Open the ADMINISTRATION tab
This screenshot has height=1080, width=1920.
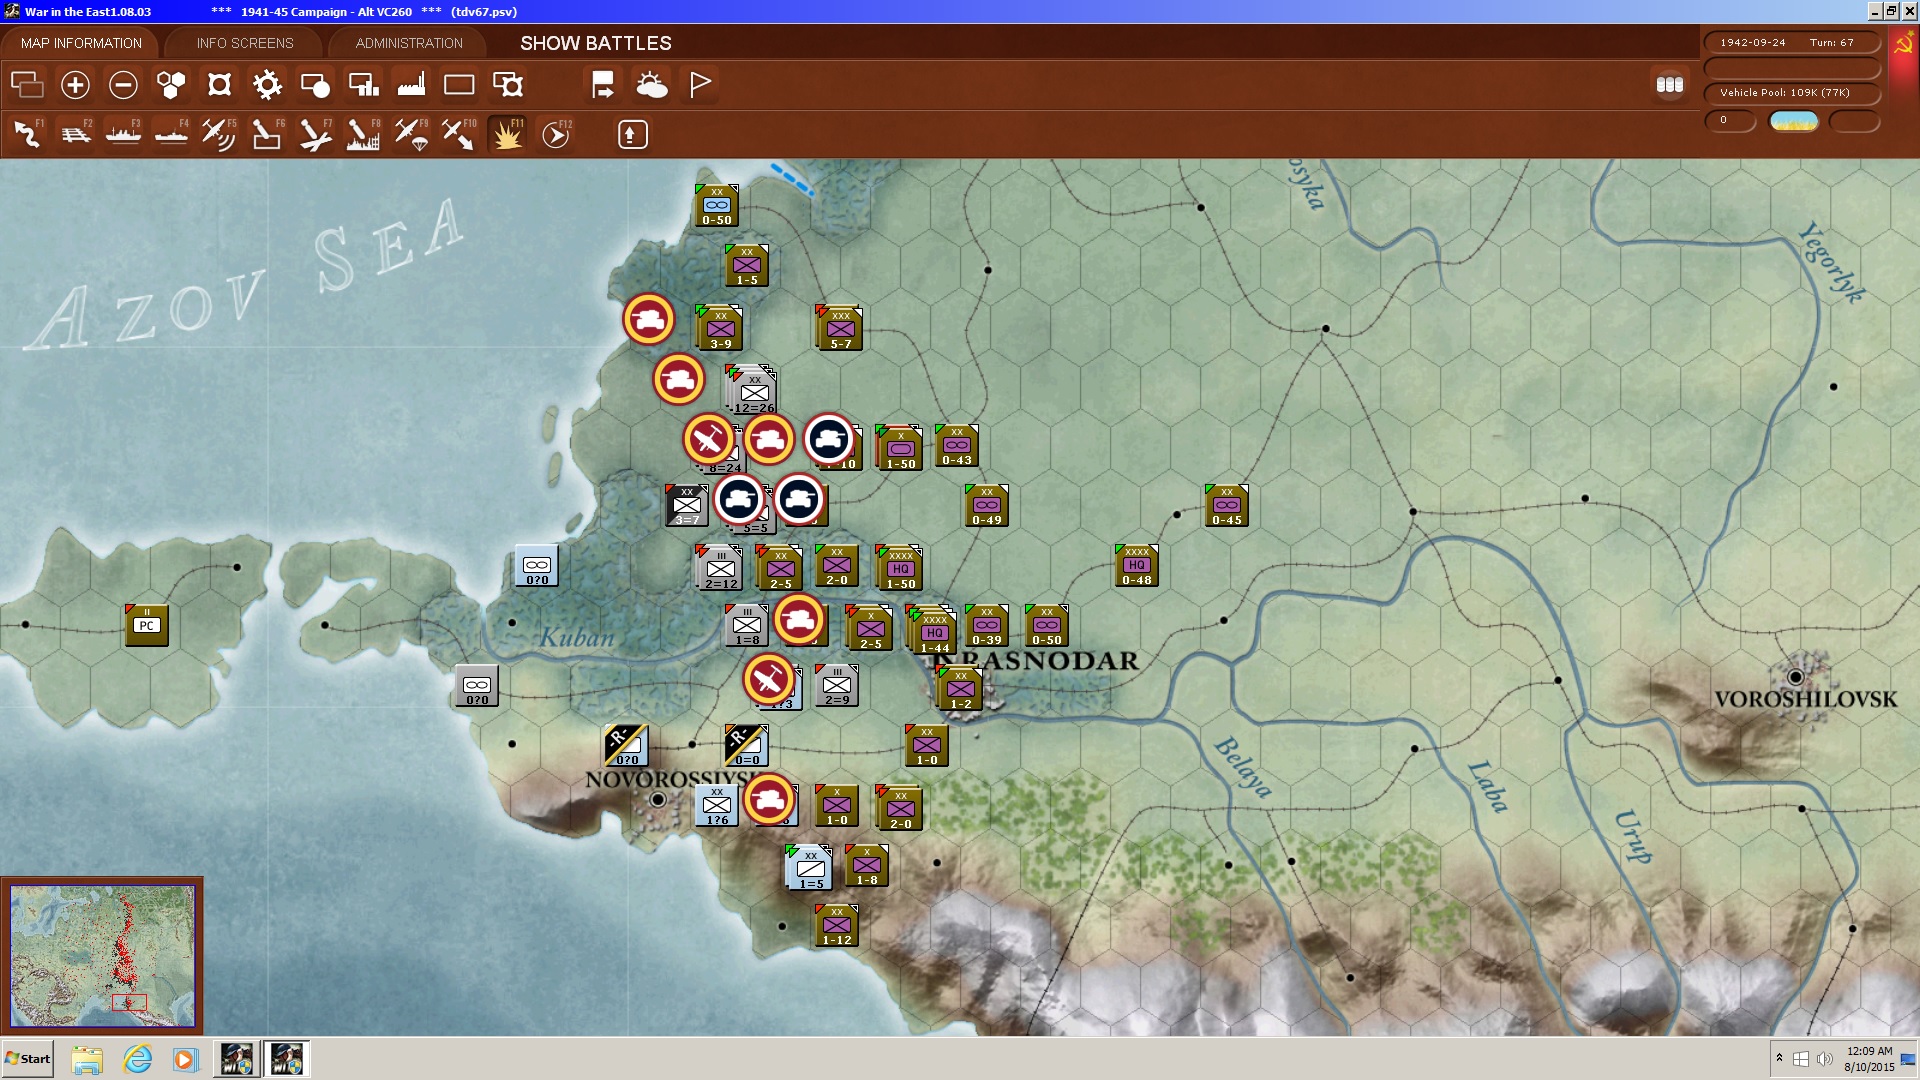coord(409,43)
